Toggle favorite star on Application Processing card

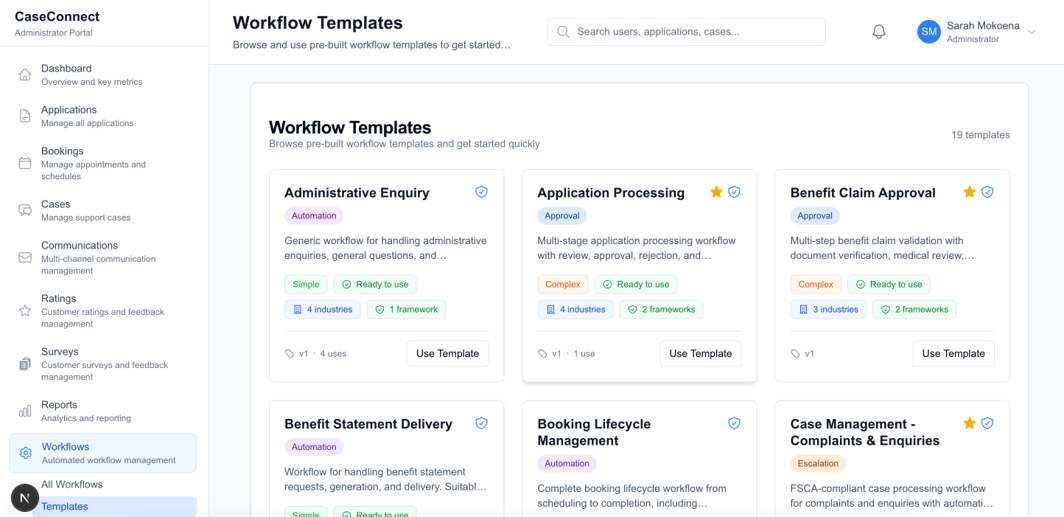[716, 192]
